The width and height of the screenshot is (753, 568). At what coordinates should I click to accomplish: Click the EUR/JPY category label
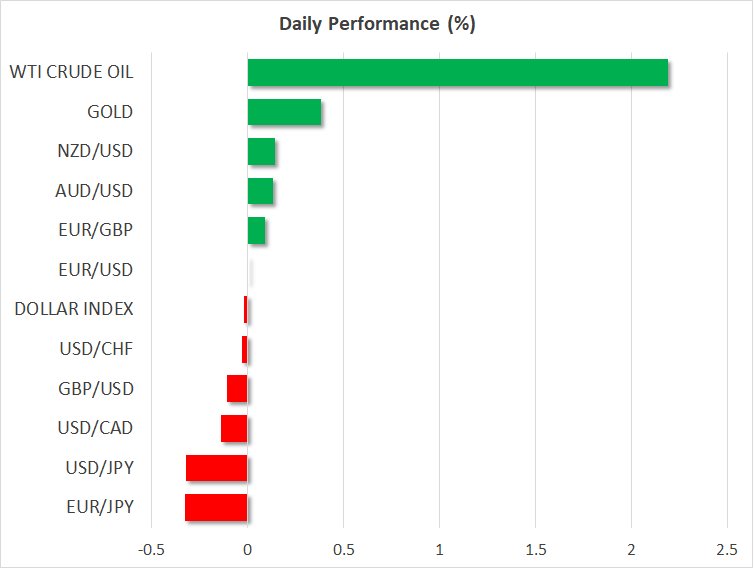tap(97, 507)
